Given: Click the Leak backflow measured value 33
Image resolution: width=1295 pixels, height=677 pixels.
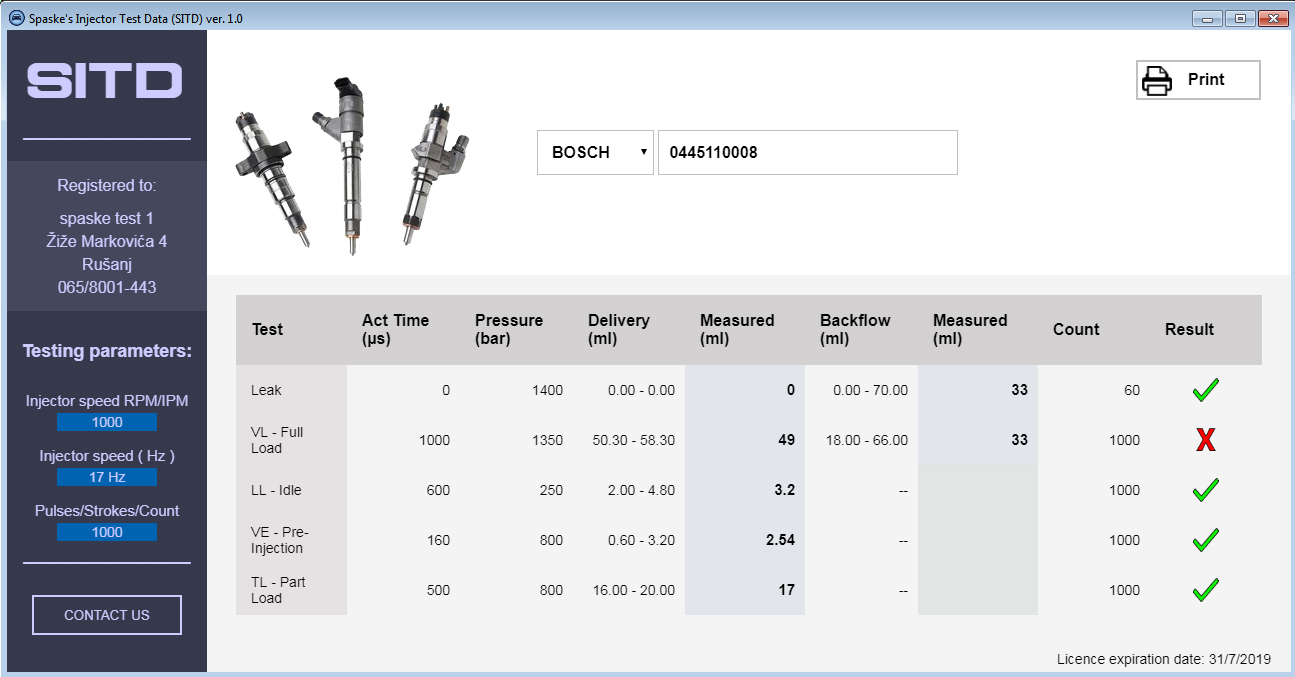Looking at the screenshot, I should pos(1018,390).
